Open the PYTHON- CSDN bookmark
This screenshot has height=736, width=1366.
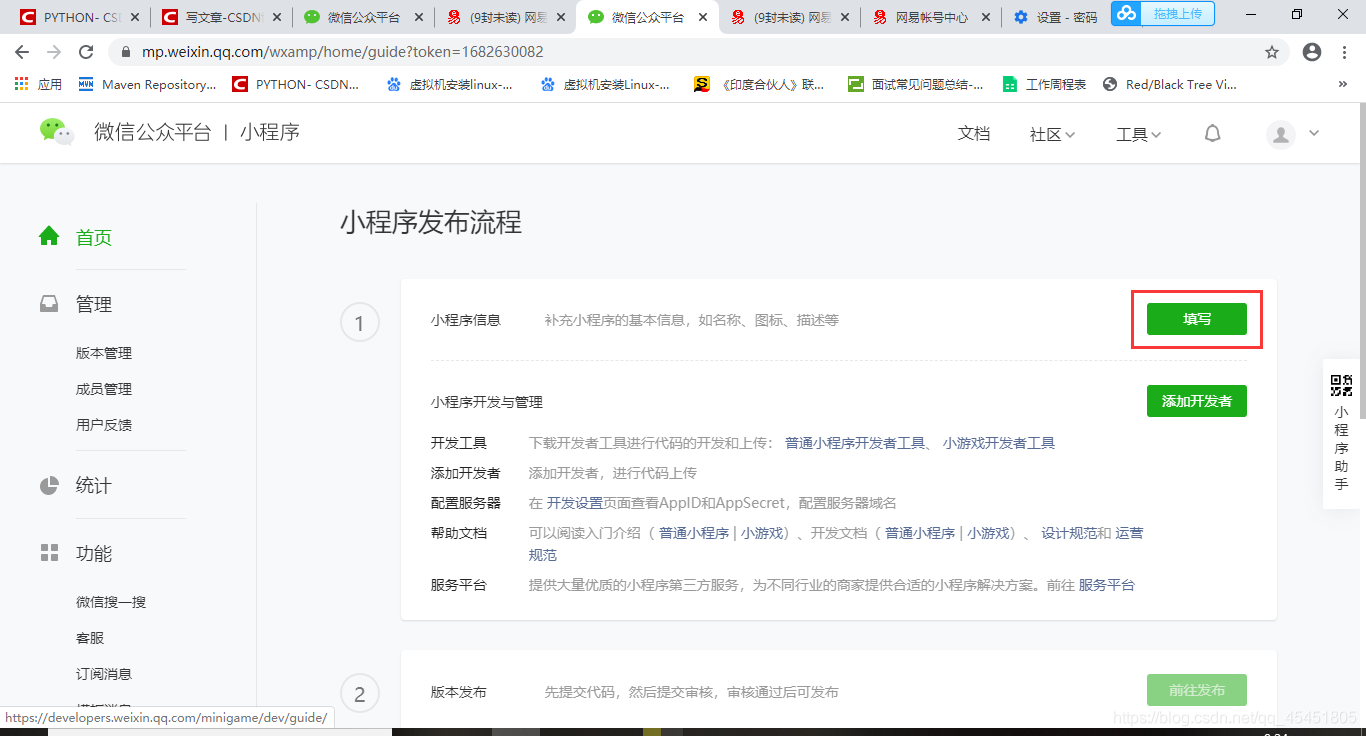(296, 85)
